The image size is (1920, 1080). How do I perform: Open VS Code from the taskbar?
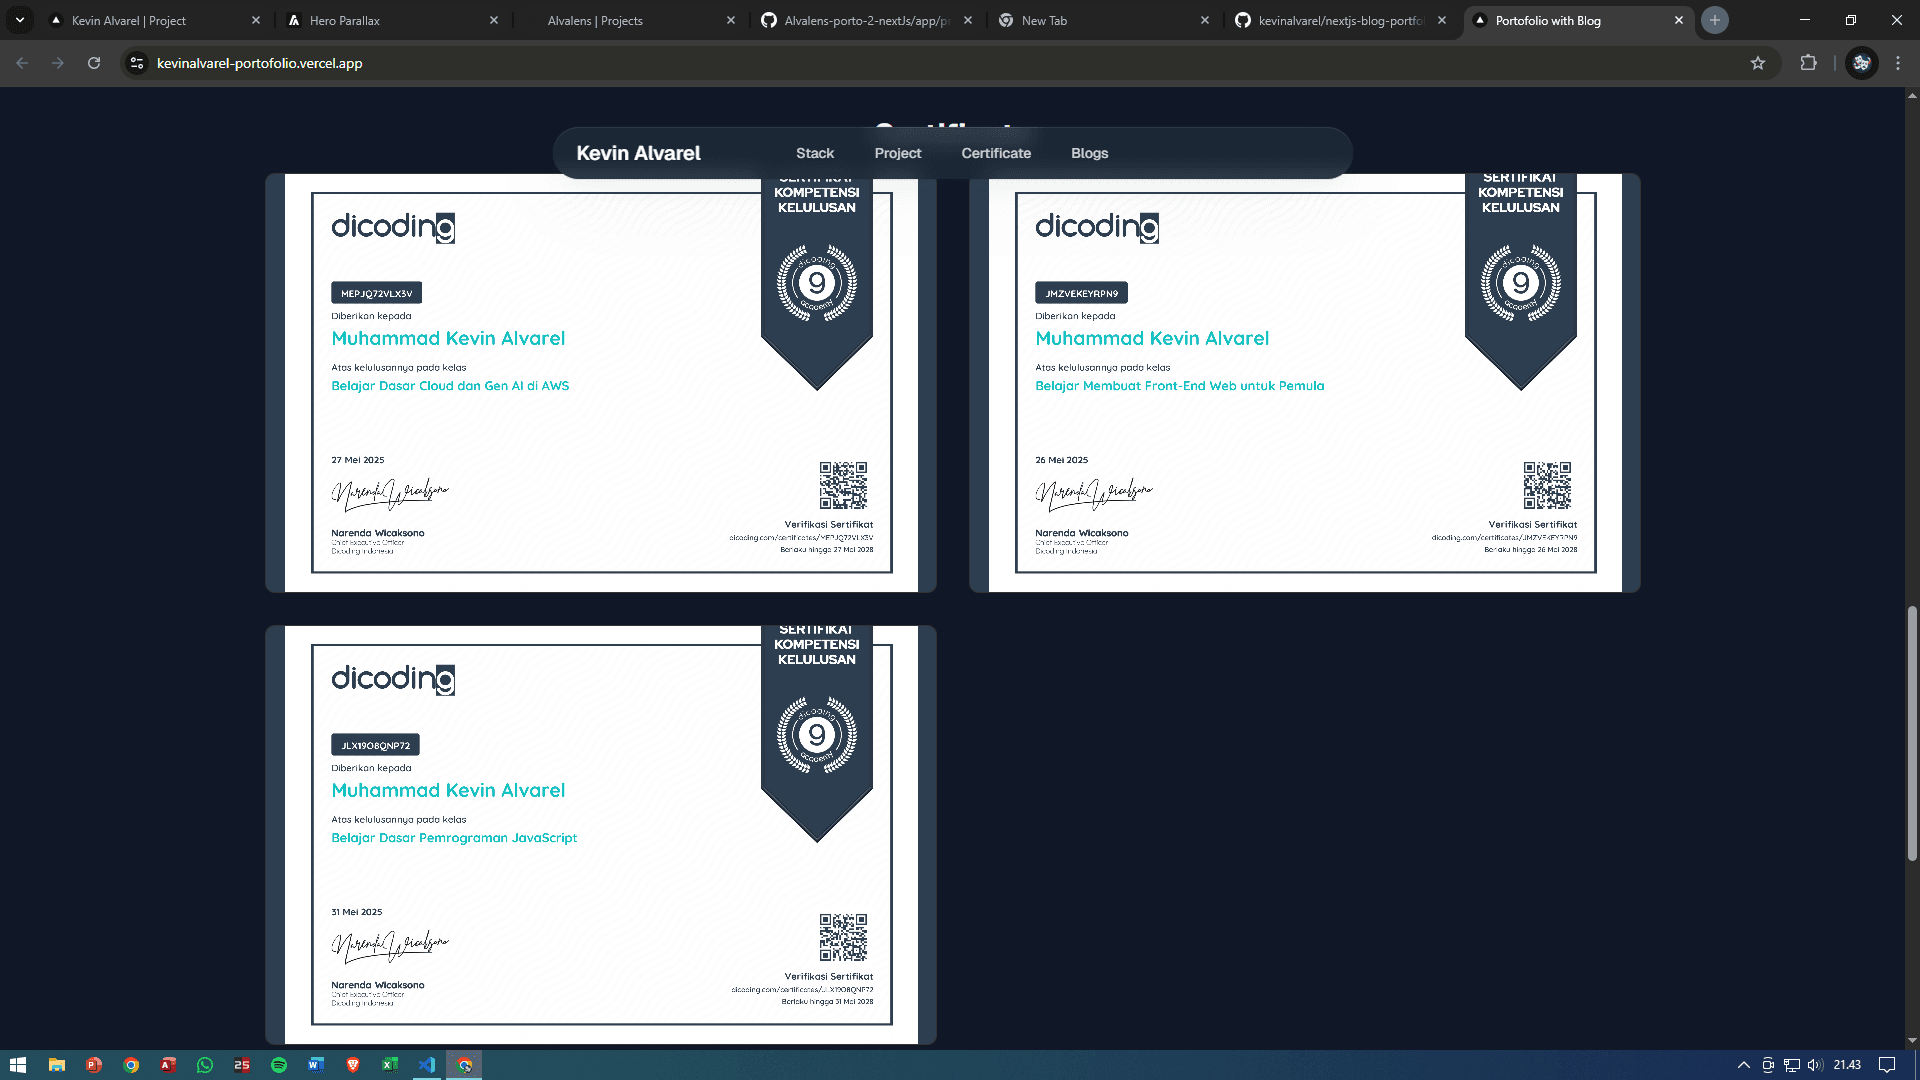427,1065
